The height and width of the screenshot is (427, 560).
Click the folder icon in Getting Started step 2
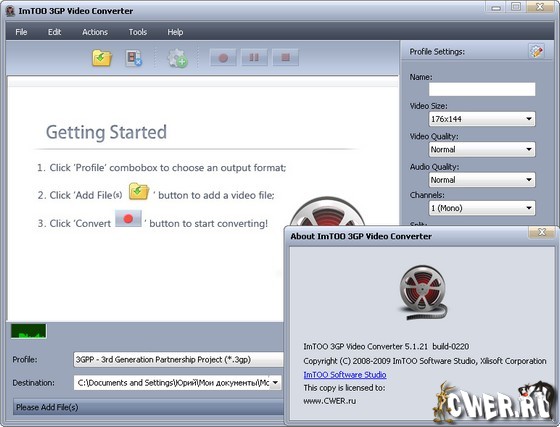pyautogui.click(x=139, y=191)
